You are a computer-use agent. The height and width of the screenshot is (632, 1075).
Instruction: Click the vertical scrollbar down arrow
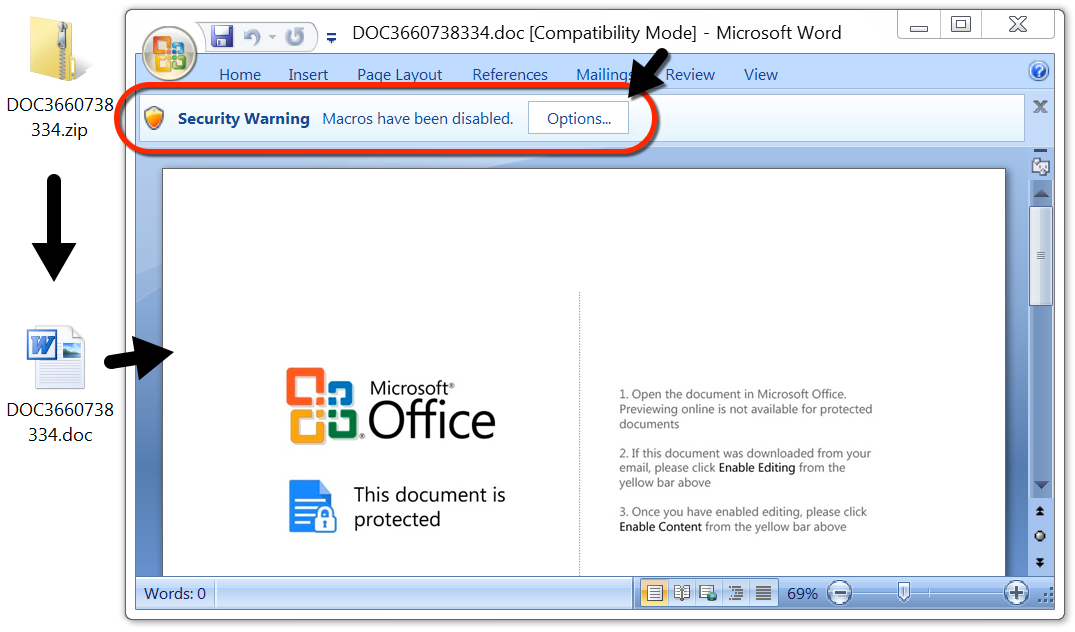click(1041, 485)
